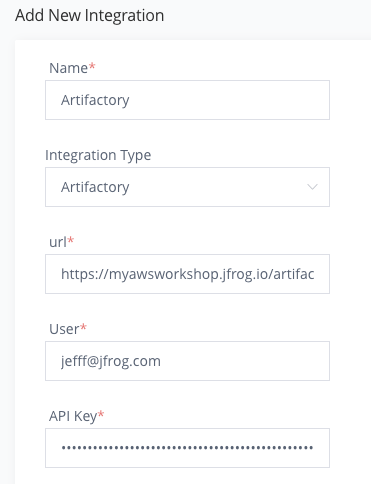Click the API Key field label
Image resolution: width=371 pixels, height=484 pixels.
73,417
